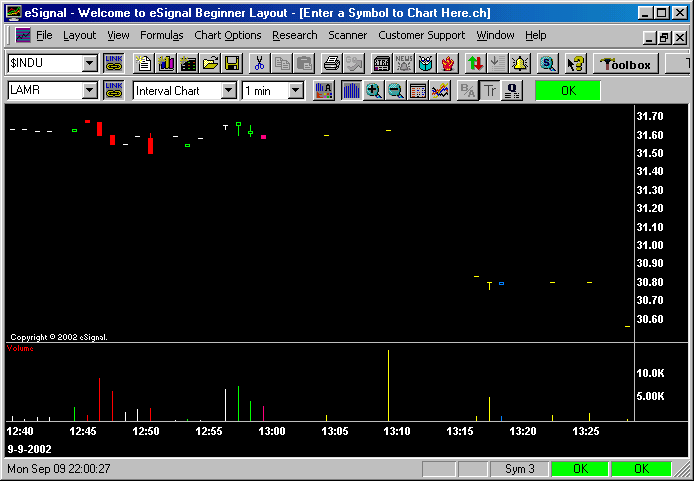Screen dimensions: 694x481
Task: Print using the printer icon
Action: 332,64
